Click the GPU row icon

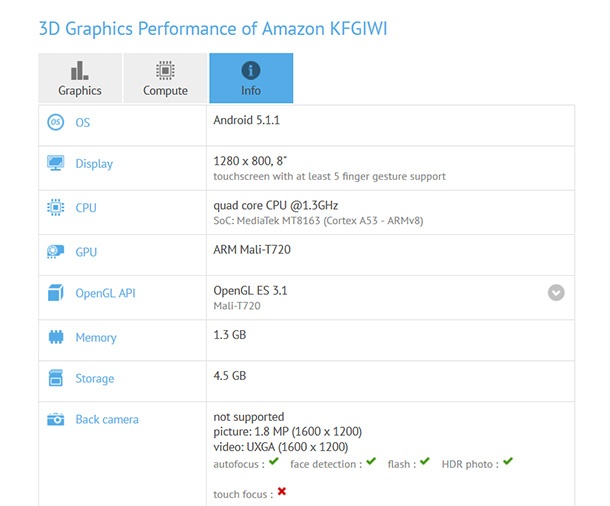[x=56, y=252]
